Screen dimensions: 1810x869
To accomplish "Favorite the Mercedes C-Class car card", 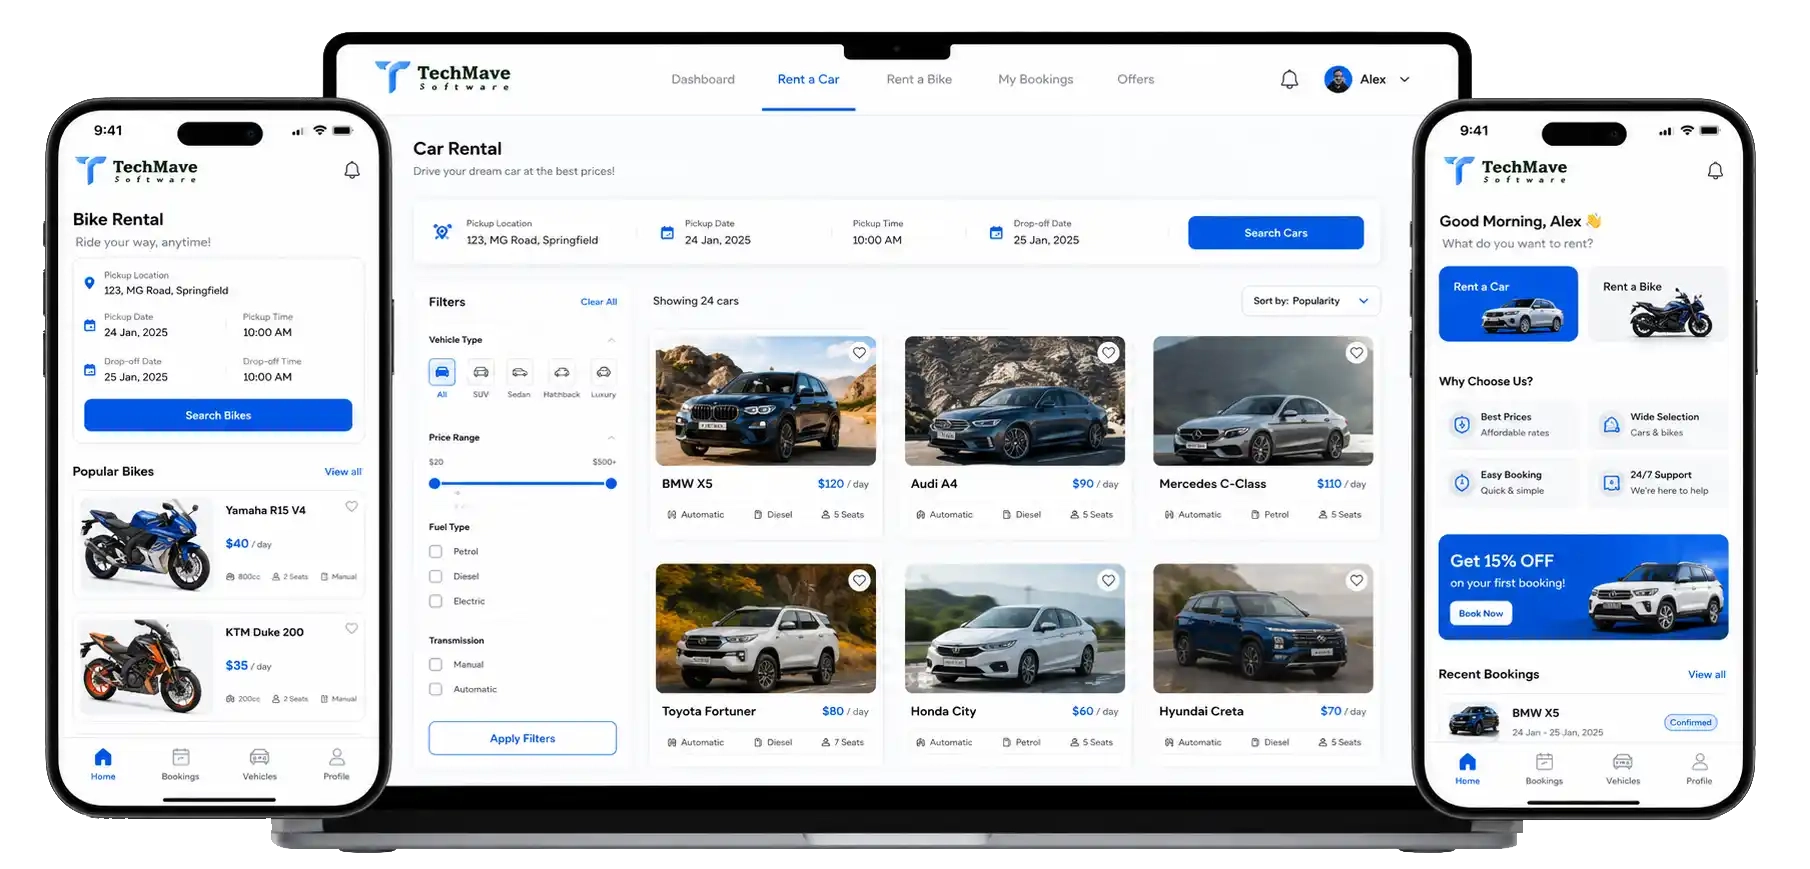I will tap(1356, 353).
